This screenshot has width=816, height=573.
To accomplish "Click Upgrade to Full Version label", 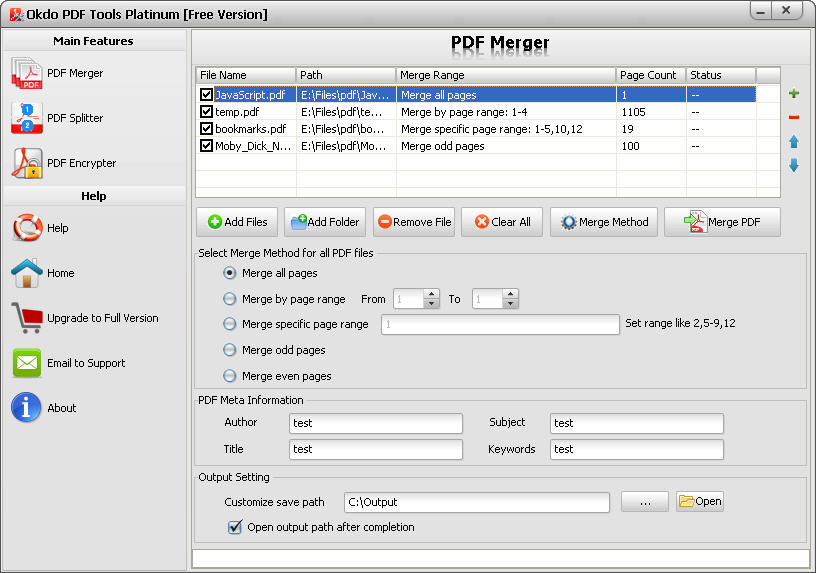I will (x=103, y=318).
